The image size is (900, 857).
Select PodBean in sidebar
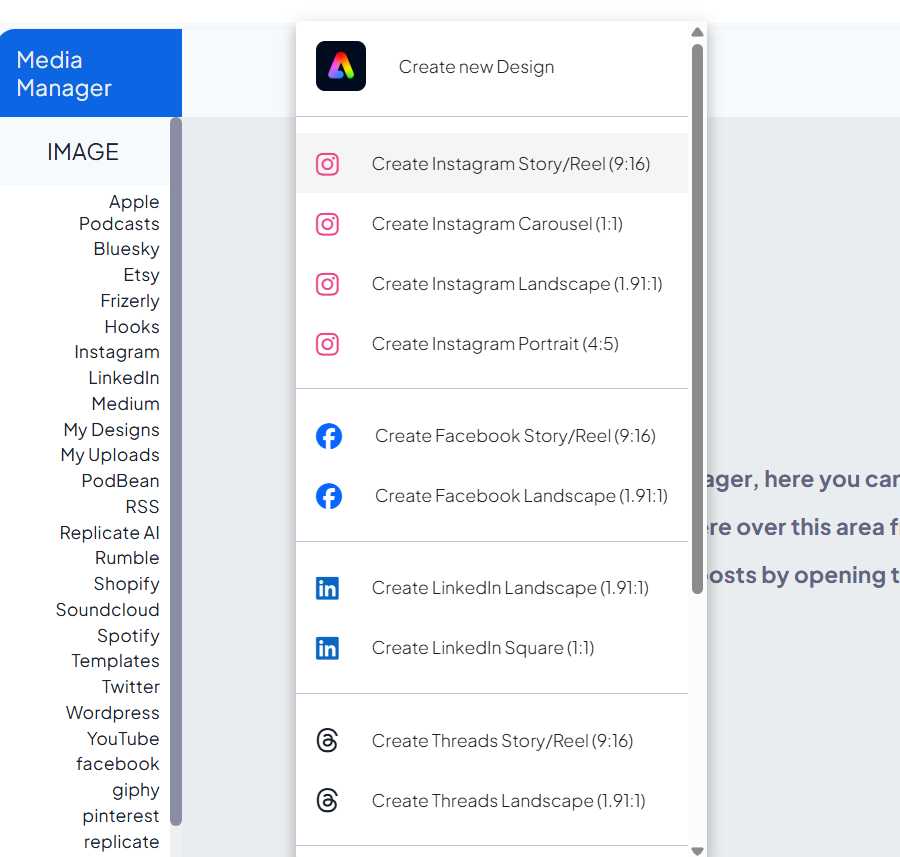[x=121, y=481]
